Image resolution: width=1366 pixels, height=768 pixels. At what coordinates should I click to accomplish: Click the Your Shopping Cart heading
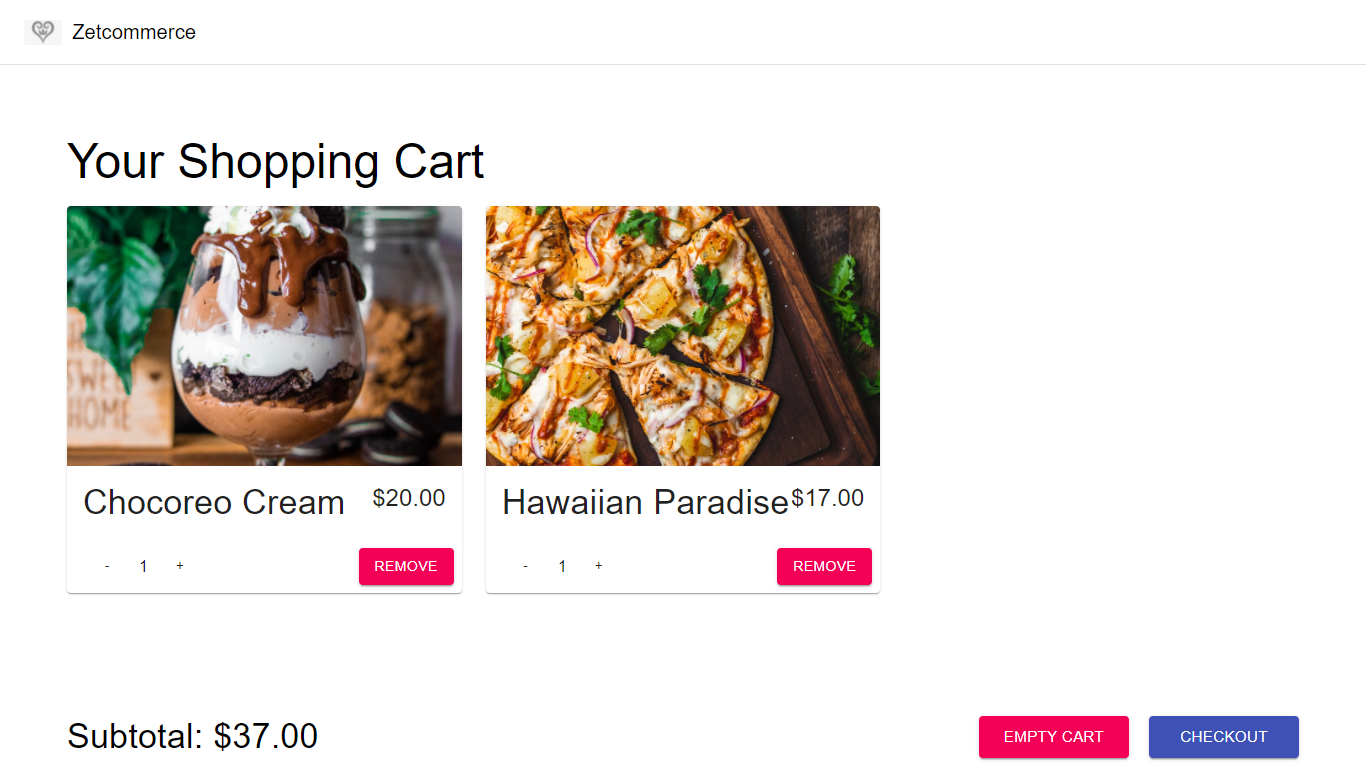(275, 161)
